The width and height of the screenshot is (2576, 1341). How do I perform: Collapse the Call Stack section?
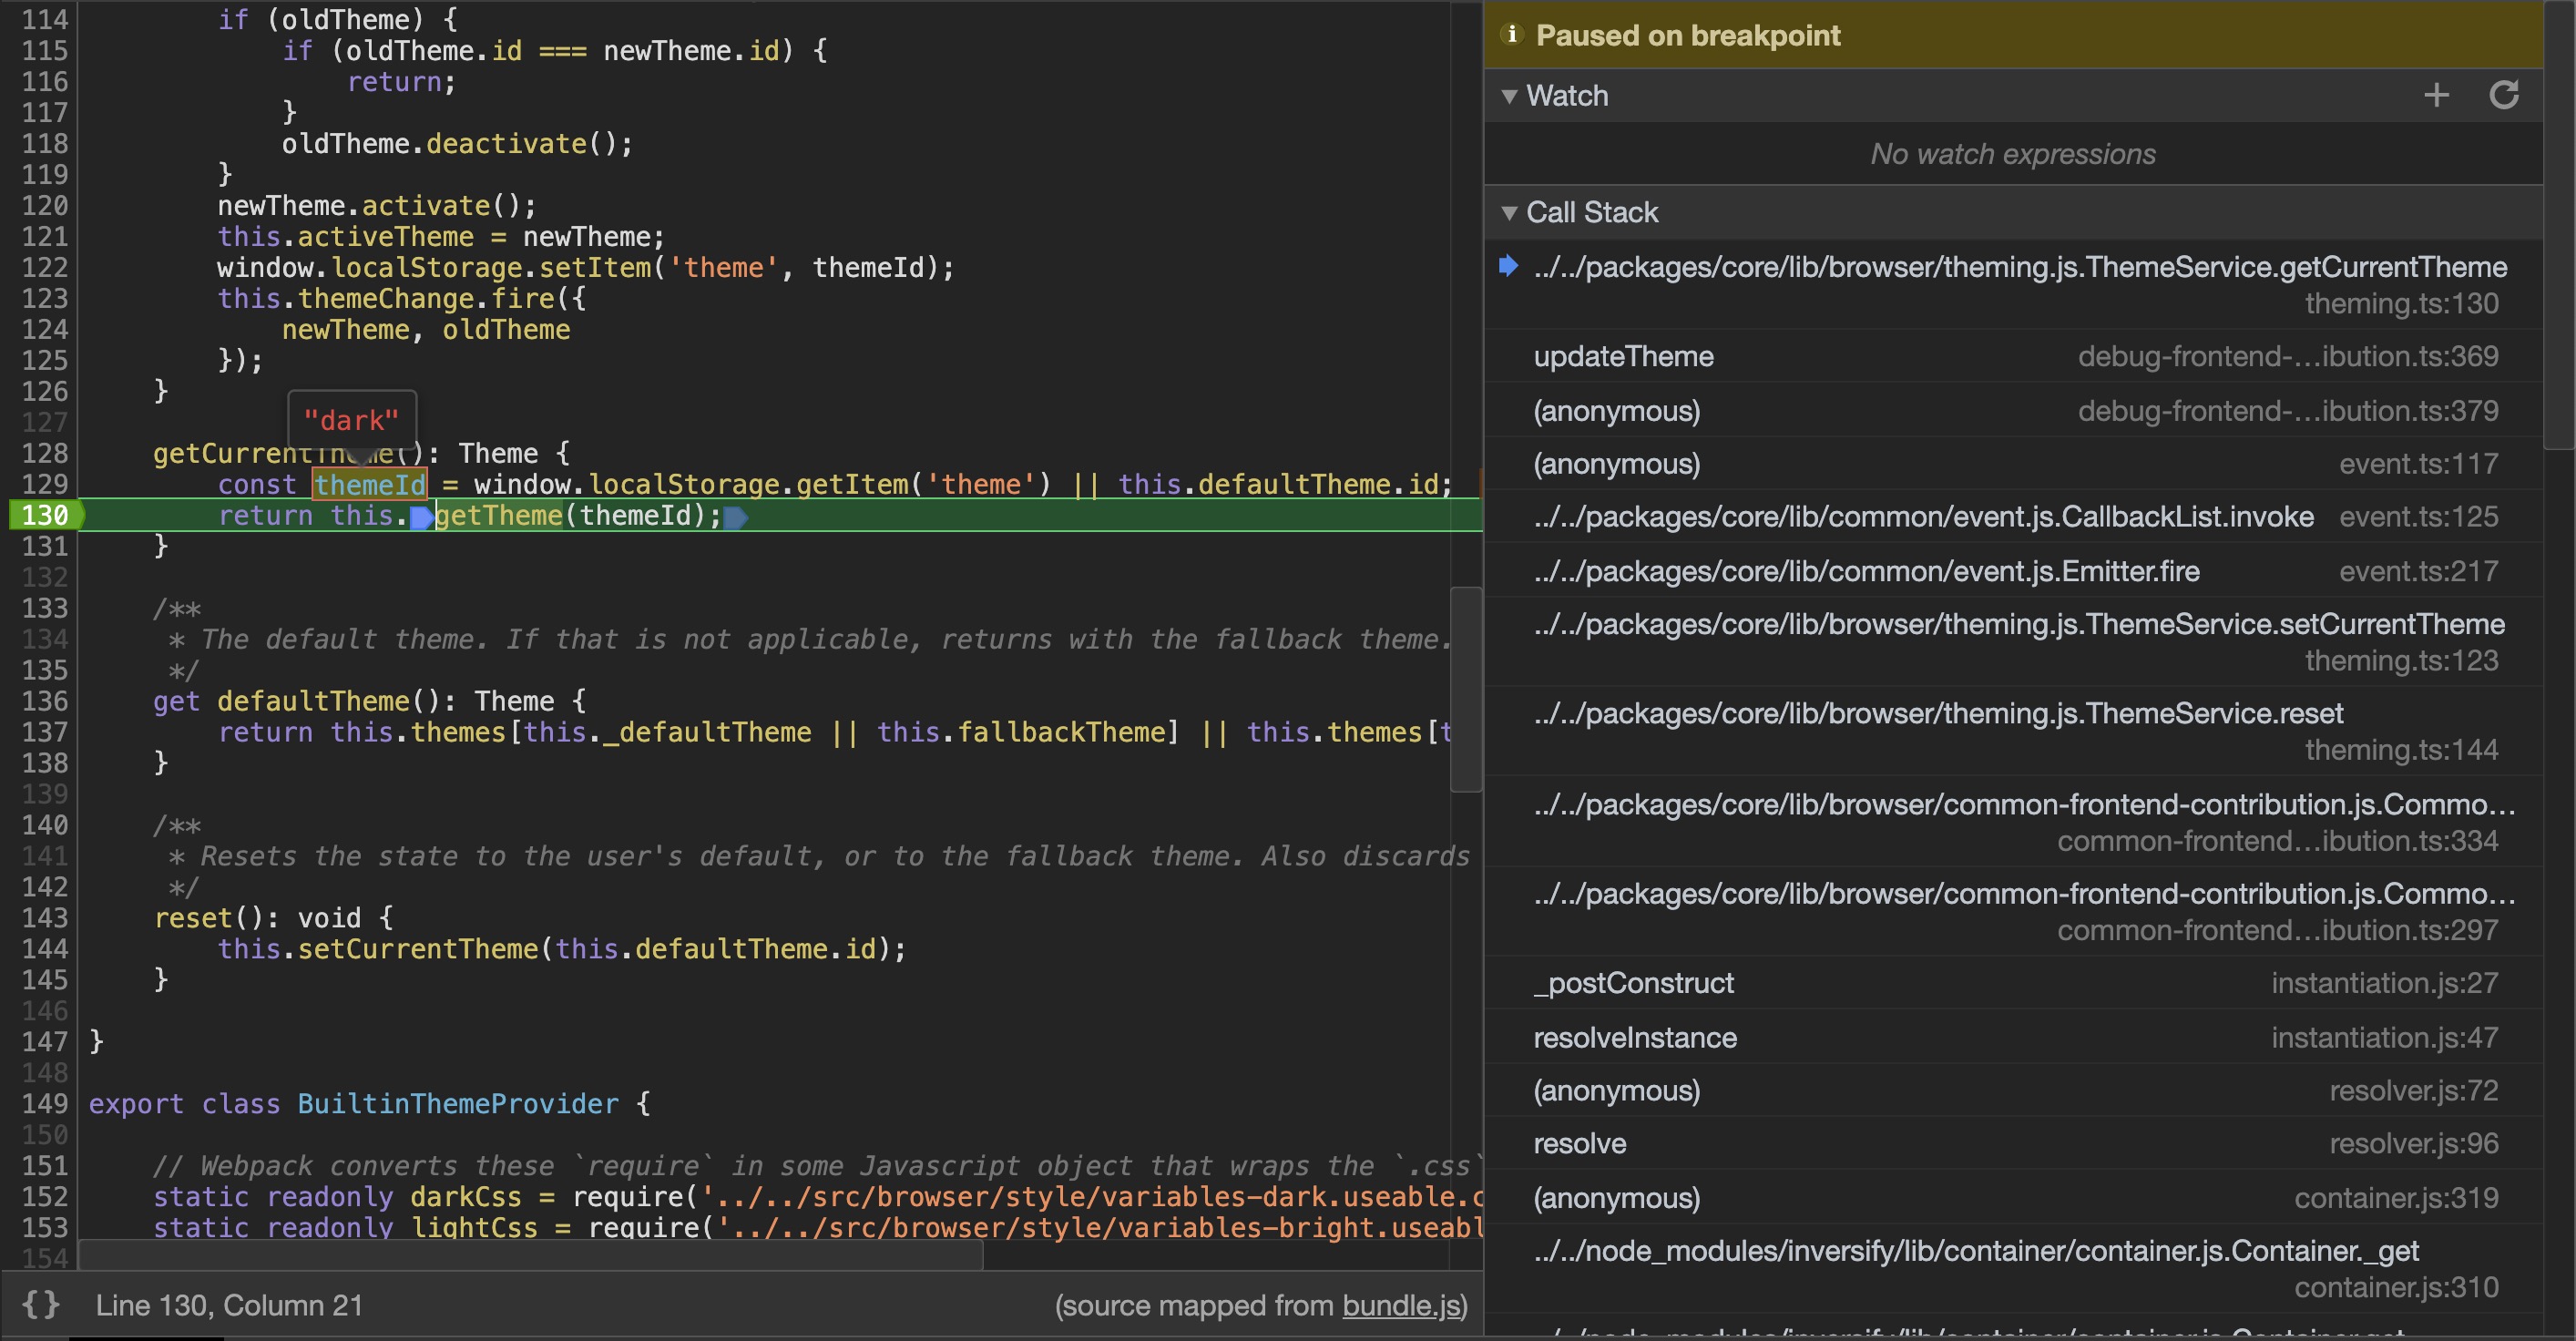(x=1510, y=212)
